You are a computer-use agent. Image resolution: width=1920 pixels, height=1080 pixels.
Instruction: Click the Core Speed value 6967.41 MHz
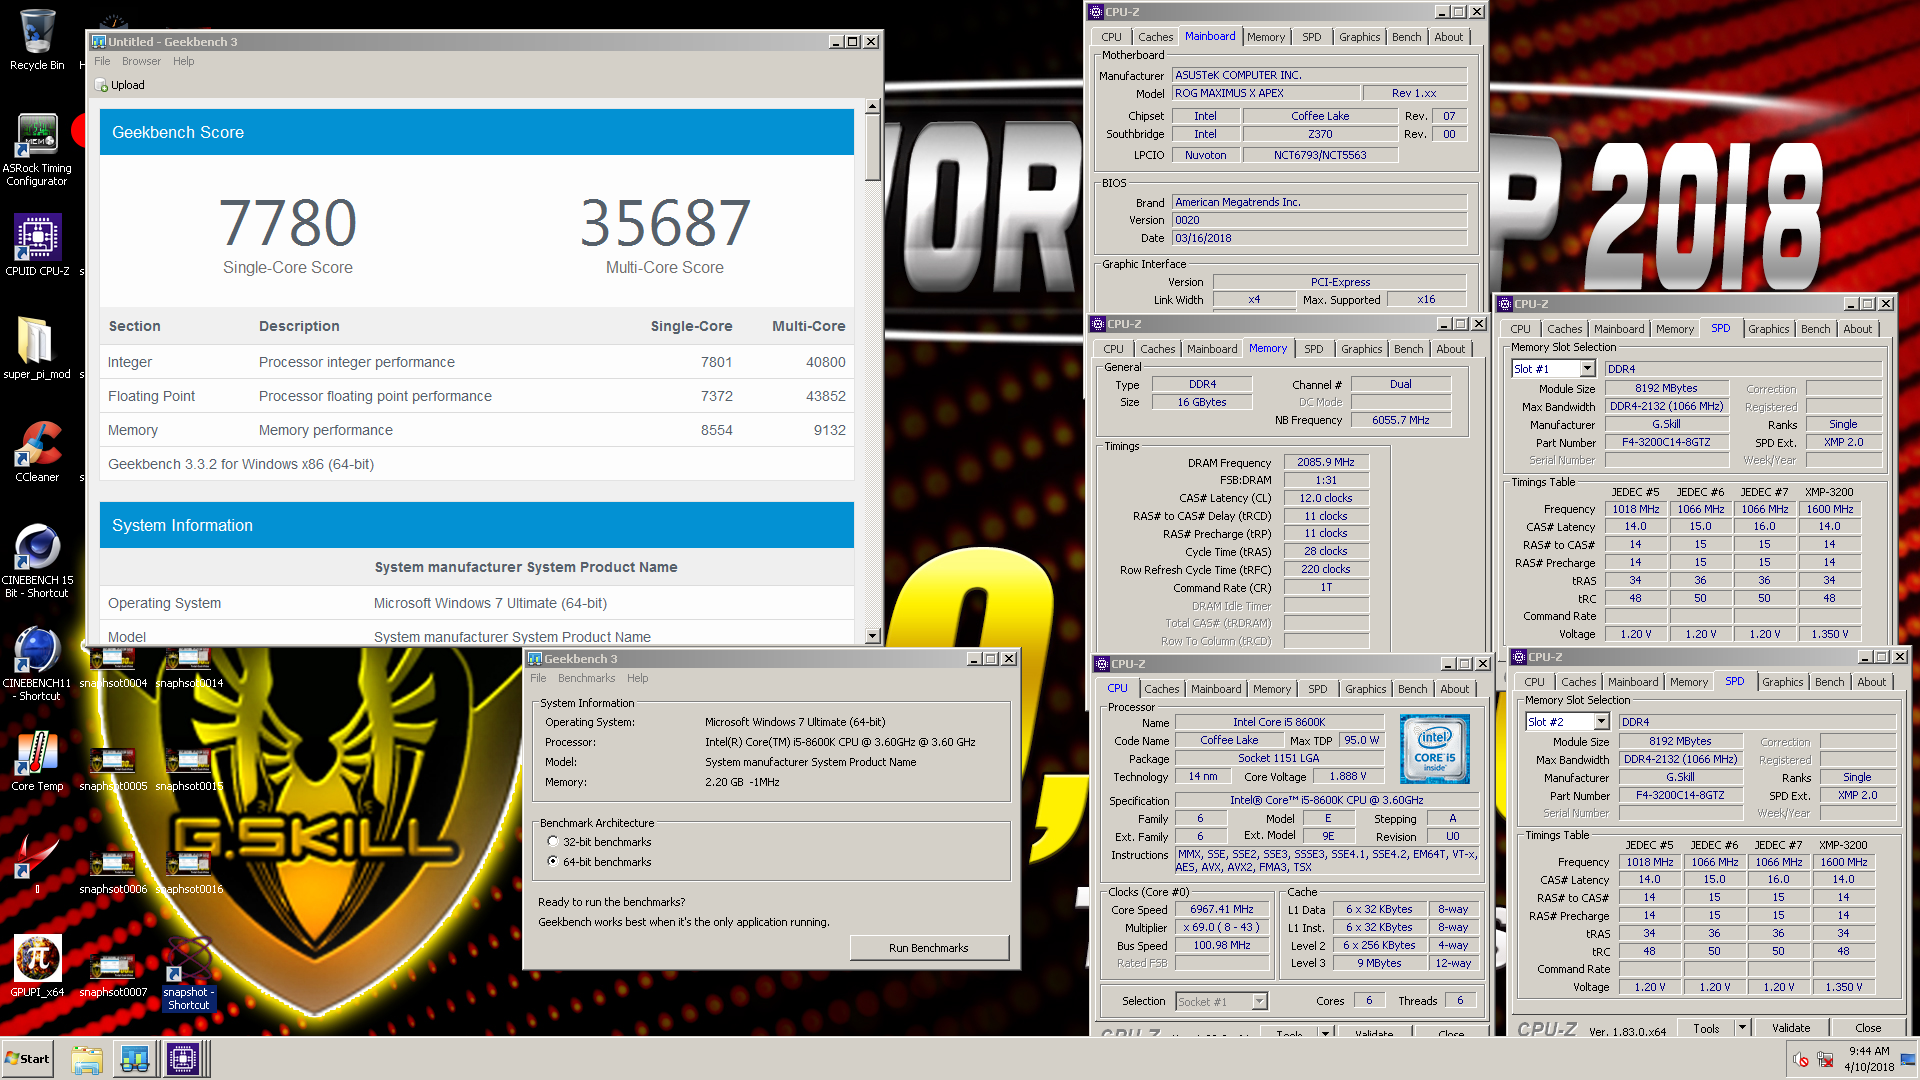(1222, 909)
